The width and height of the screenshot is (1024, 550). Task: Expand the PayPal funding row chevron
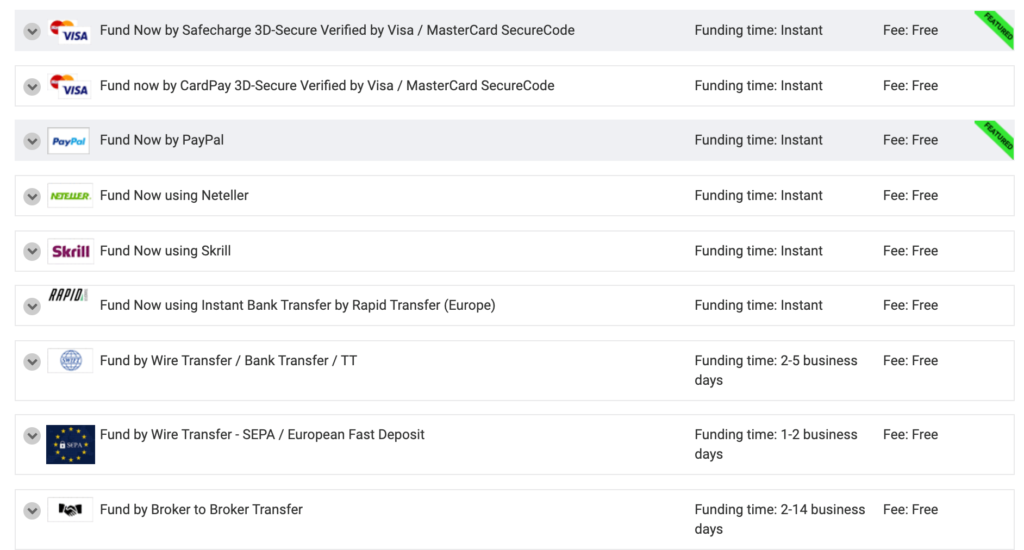(x=32, y=141)
